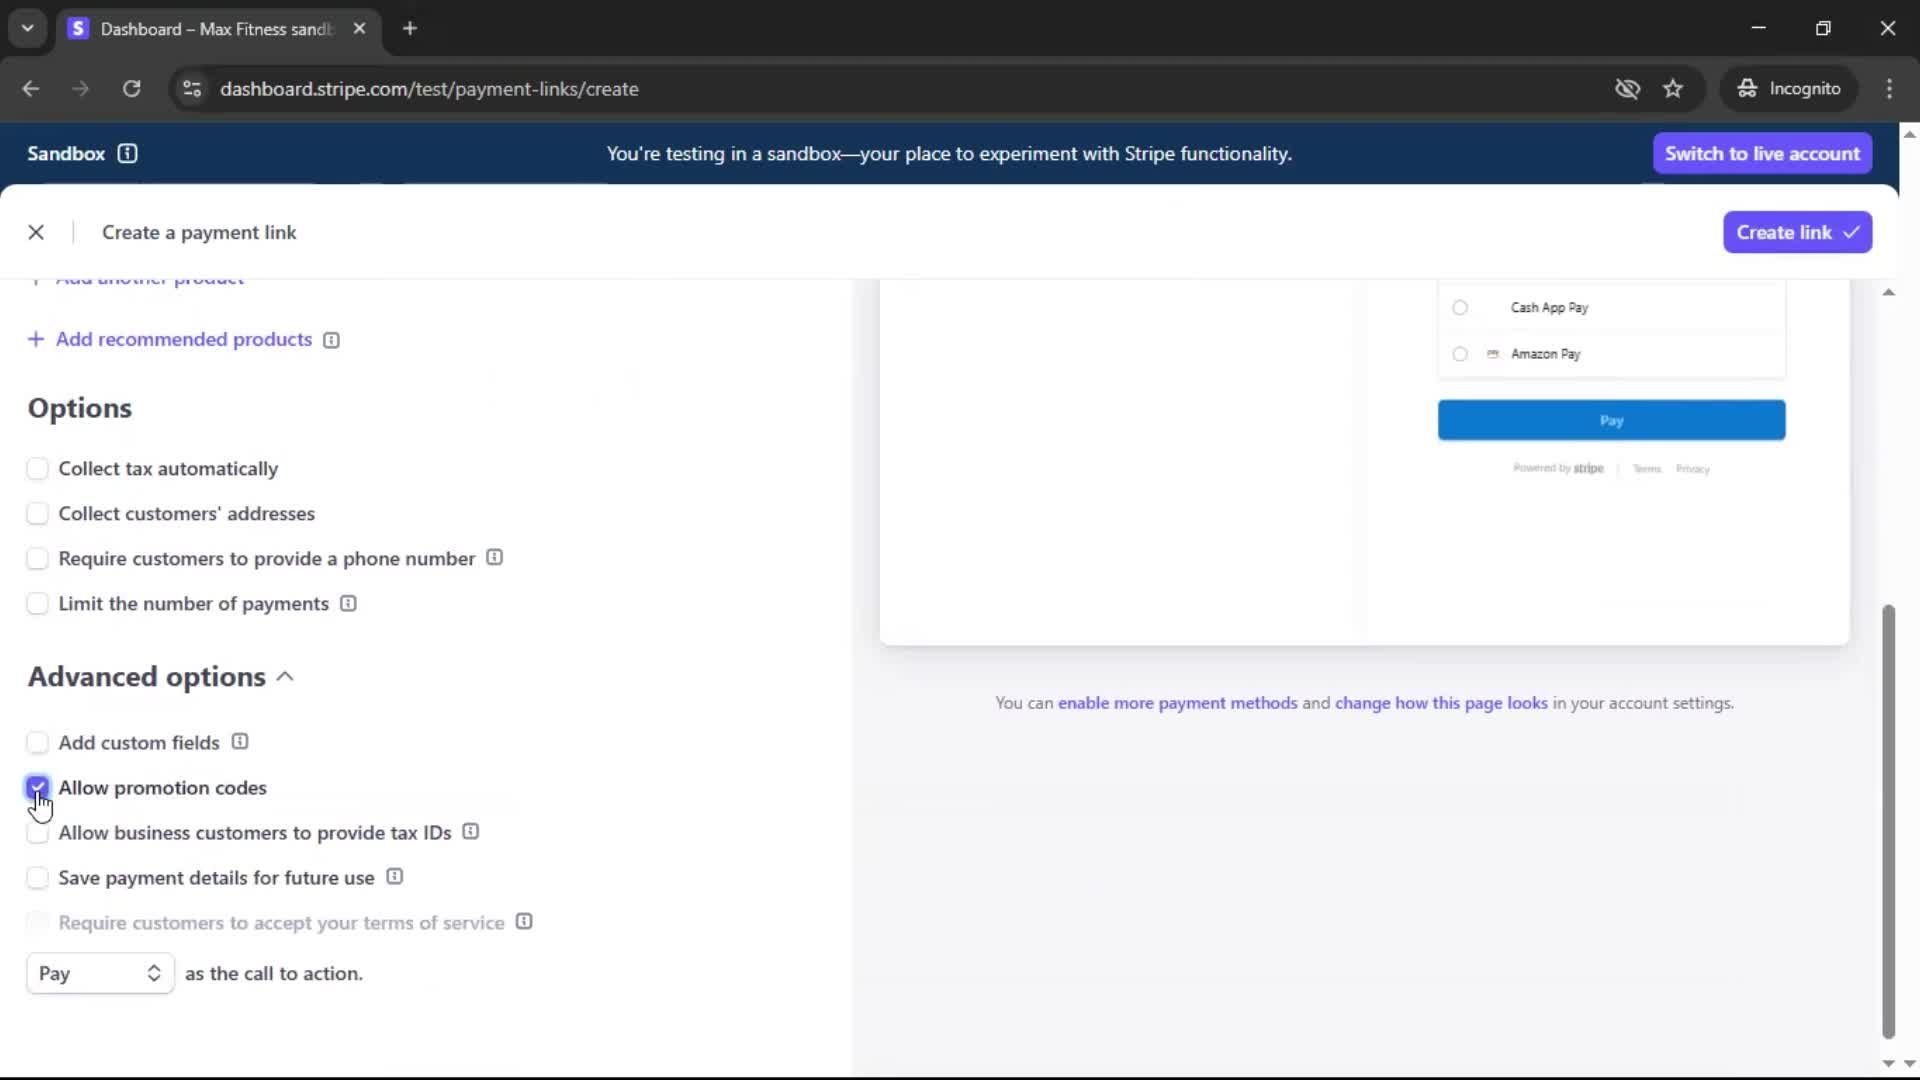The width and height of the screenshot is (1920, 1080).
Task: Click the Create link button
Action: 1796,232
